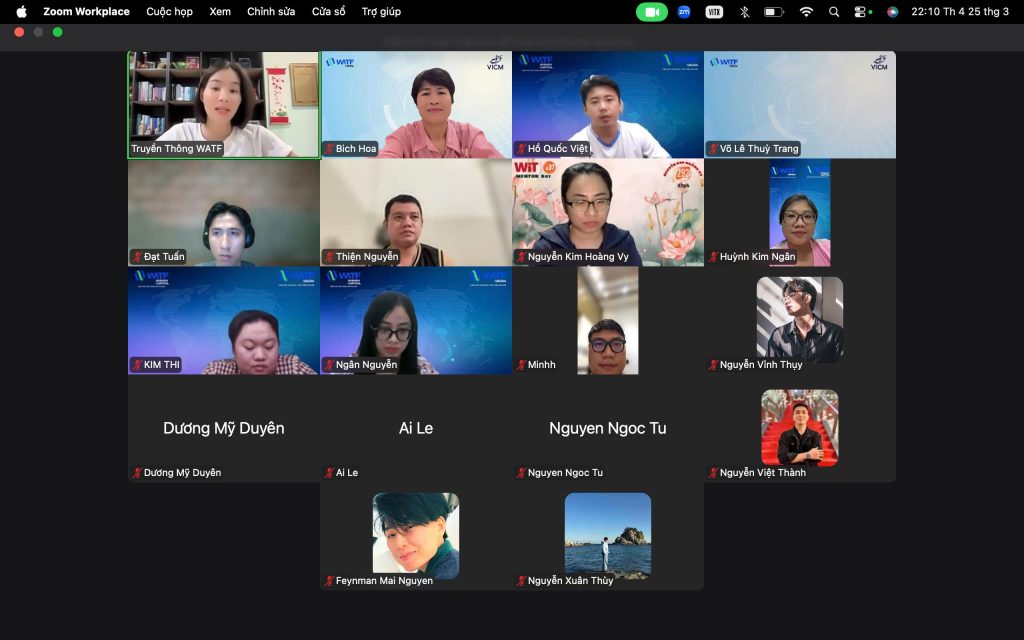This screenshot has height=640, width=1024.
Task: Open the Zoom Workplace menu
Action: pos(86,12)
